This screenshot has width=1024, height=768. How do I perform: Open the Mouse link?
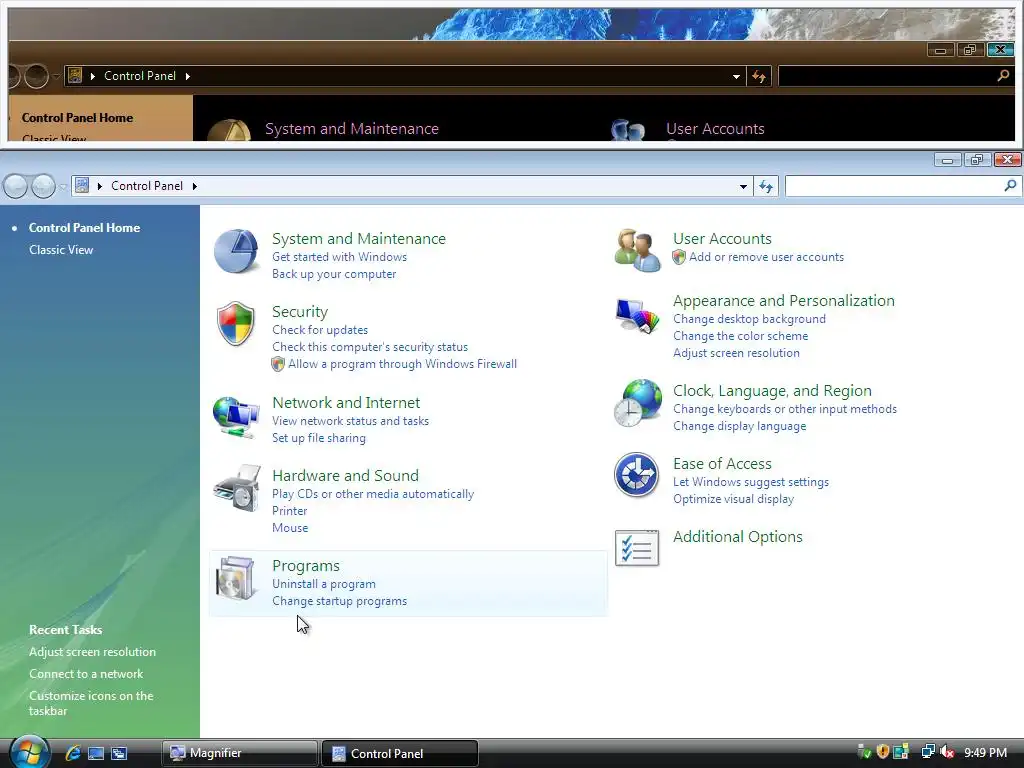tap(290, 528)
